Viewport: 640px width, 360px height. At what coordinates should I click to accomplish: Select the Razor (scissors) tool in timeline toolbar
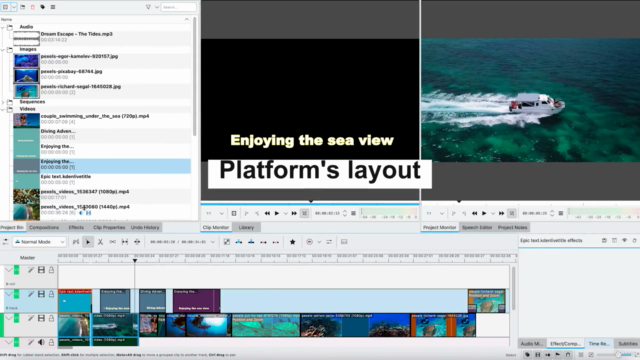100,242
